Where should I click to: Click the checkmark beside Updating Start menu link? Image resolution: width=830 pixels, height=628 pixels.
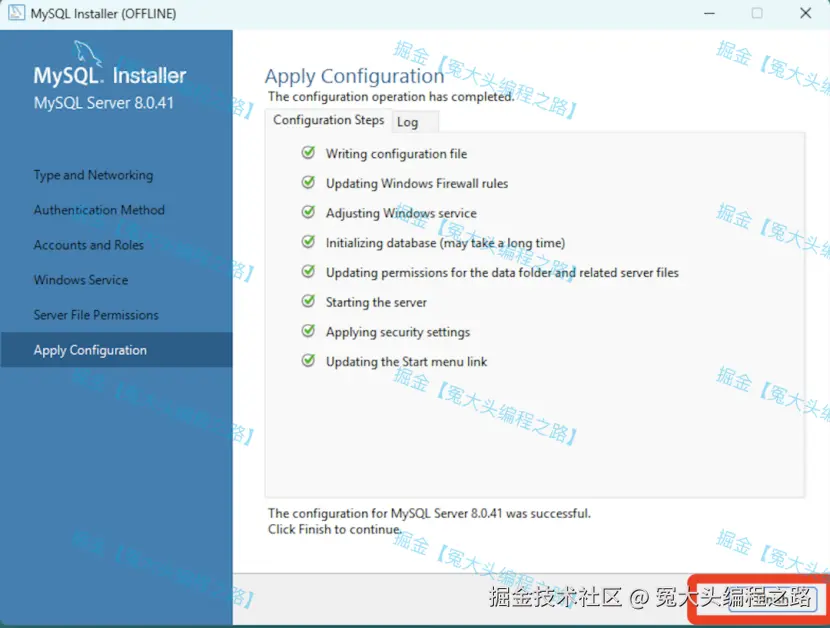[307, 361]
